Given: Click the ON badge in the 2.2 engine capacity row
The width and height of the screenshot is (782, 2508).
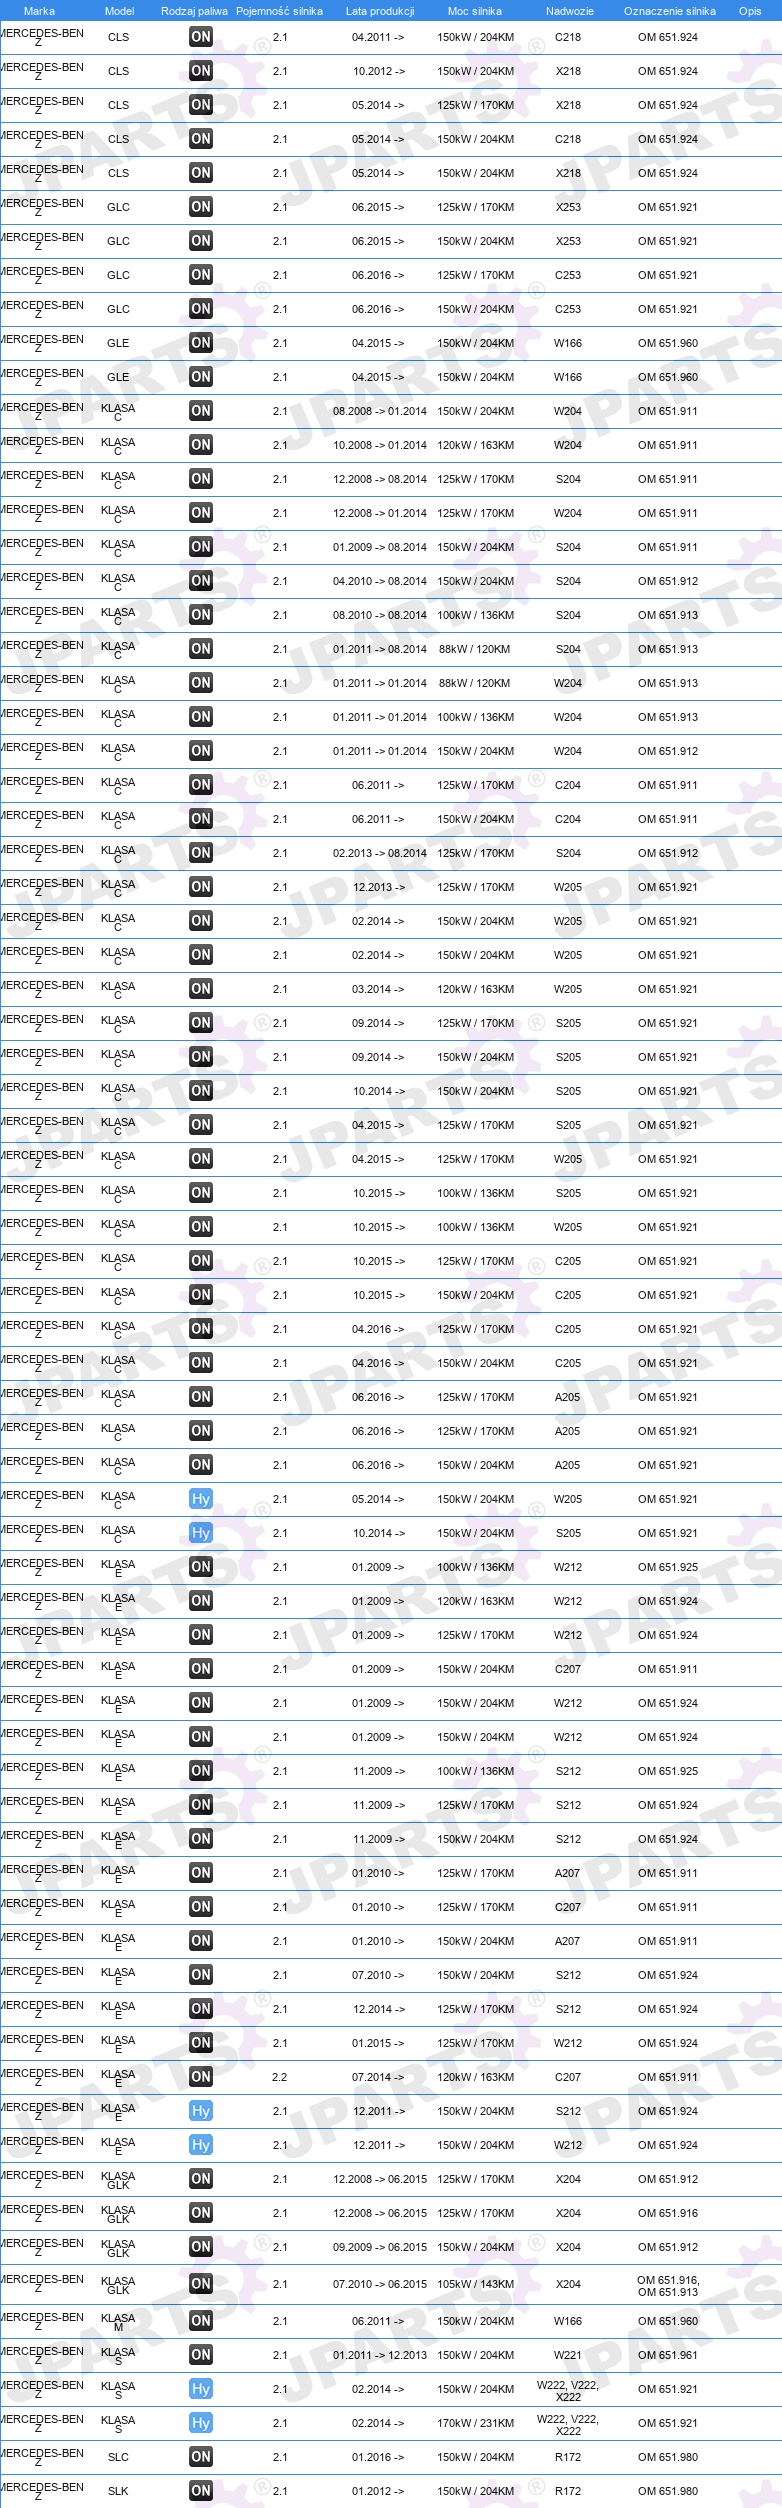Looking at the screenshot, I should pyautogui.click(x=201, y=2077).
